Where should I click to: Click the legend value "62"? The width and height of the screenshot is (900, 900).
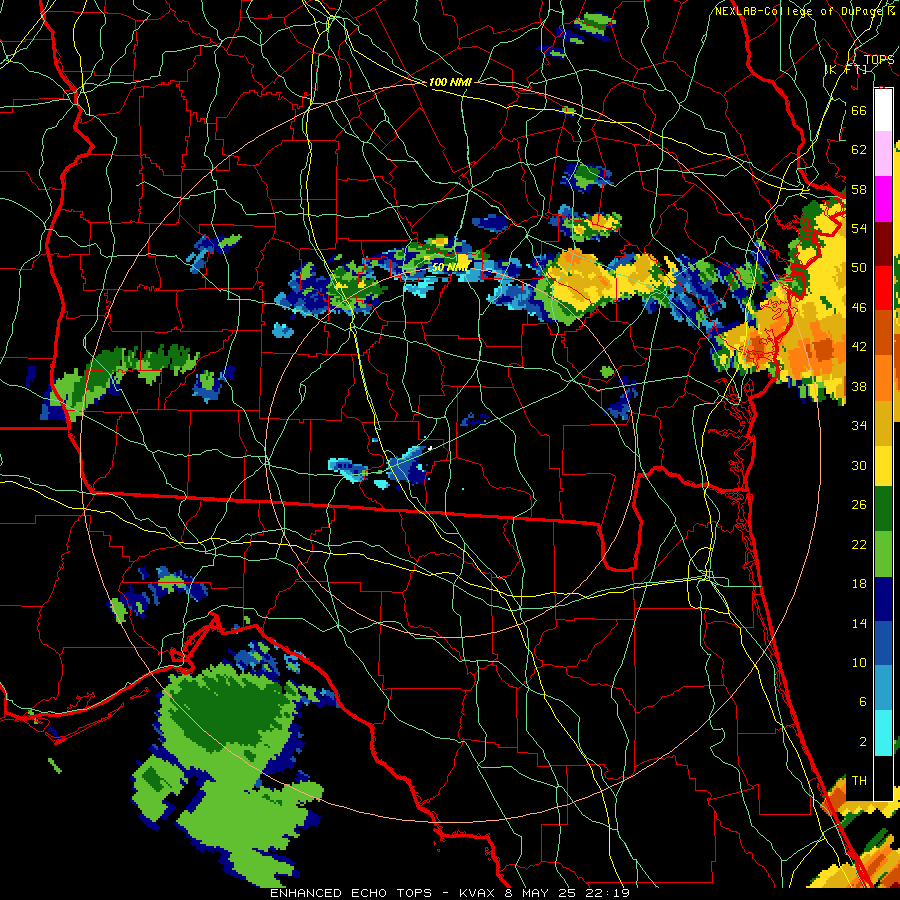pos(859,150)
